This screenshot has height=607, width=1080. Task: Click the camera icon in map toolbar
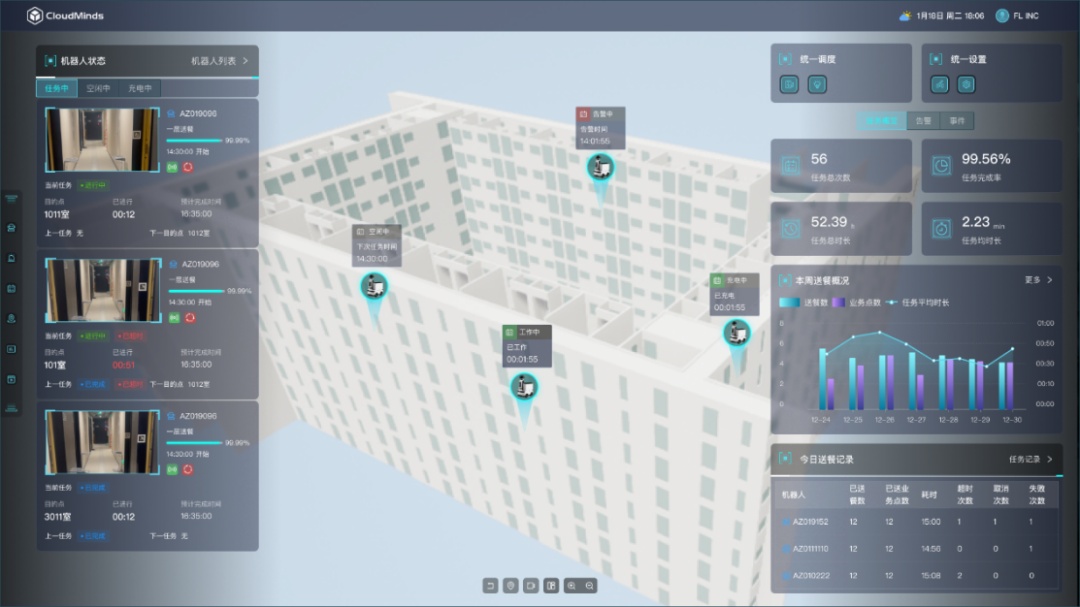(x=531, y=586)
